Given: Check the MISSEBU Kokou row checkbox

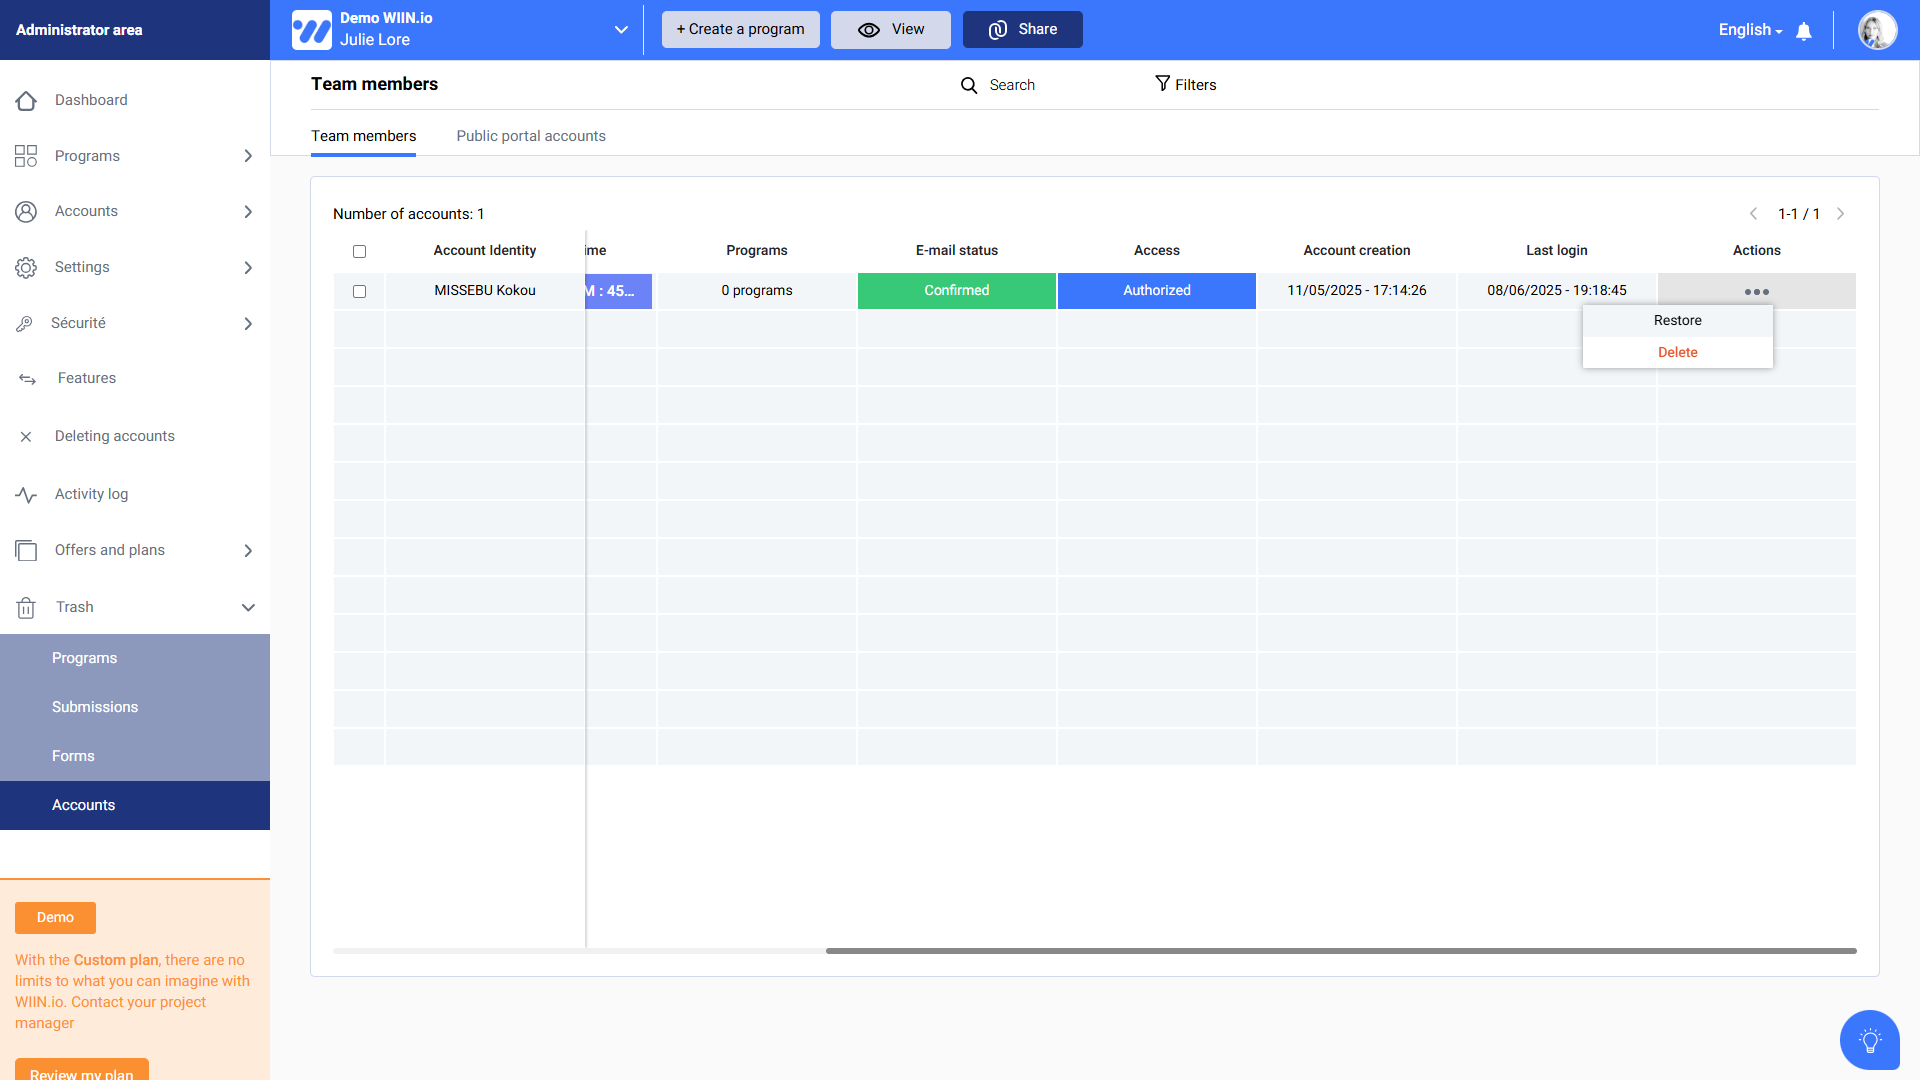Looking at the screenshot, I should (x=359, y=292).
